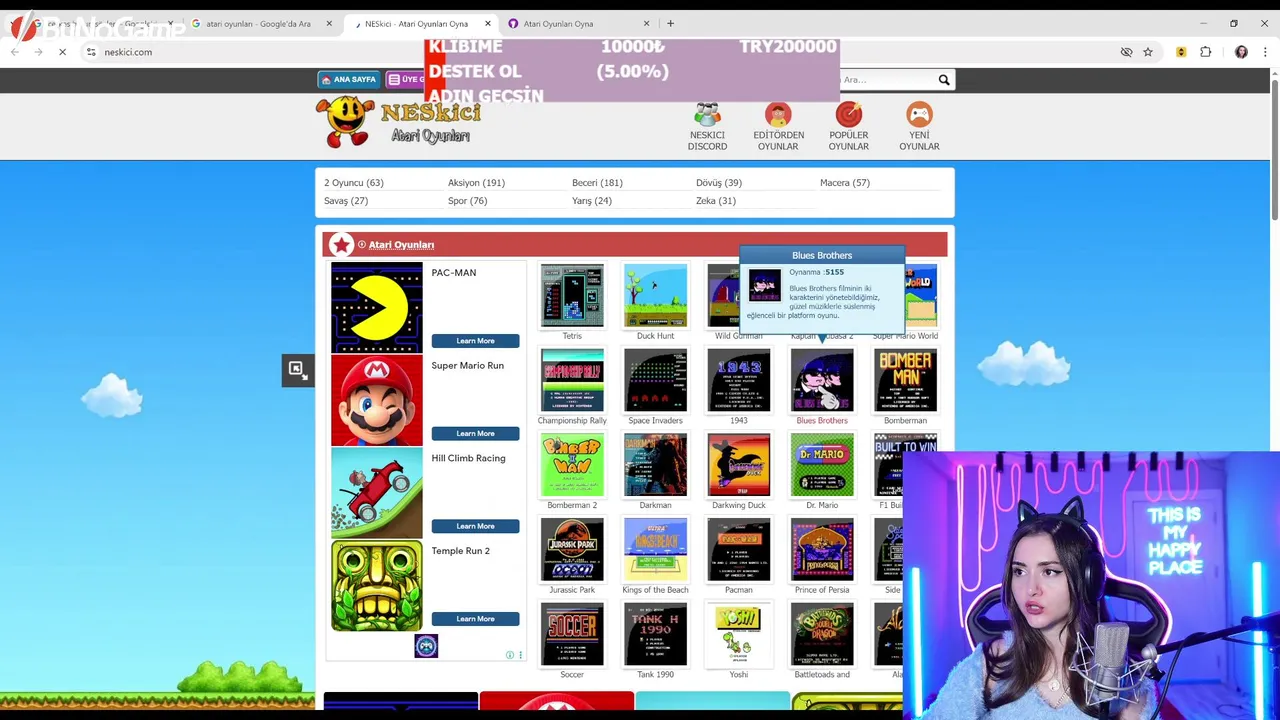The width and height of the screenshot is (1280, 720).
Task: Open the Darkwing Duck thumbnail
Action: [738, 465]
